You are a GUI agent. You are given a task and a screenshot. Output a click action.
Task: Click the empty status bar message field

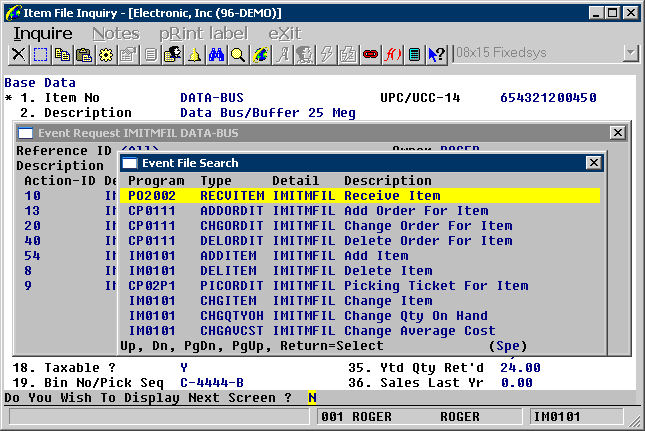(159, 417)
